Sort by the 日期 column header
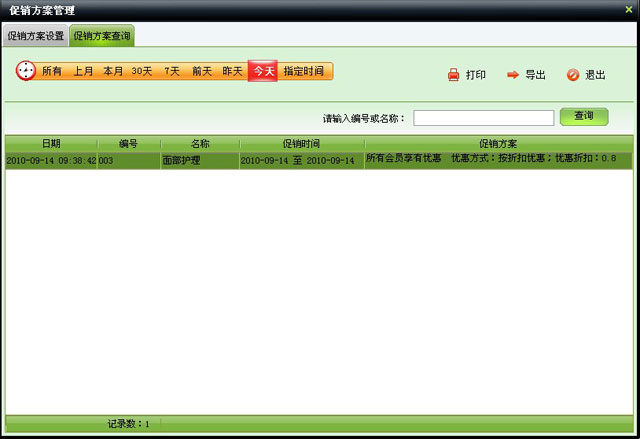640x439 pixels. [x=51, y=144]
